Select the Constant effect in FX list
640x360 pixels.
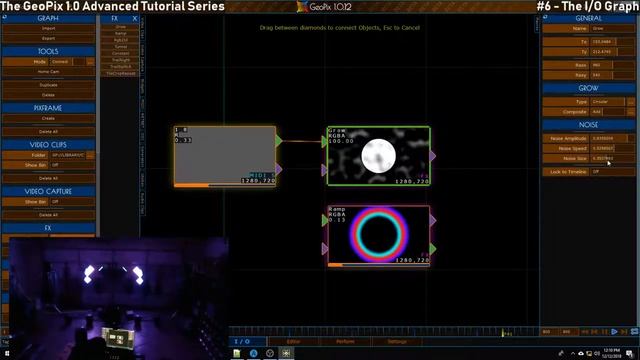tap(120, 53)
